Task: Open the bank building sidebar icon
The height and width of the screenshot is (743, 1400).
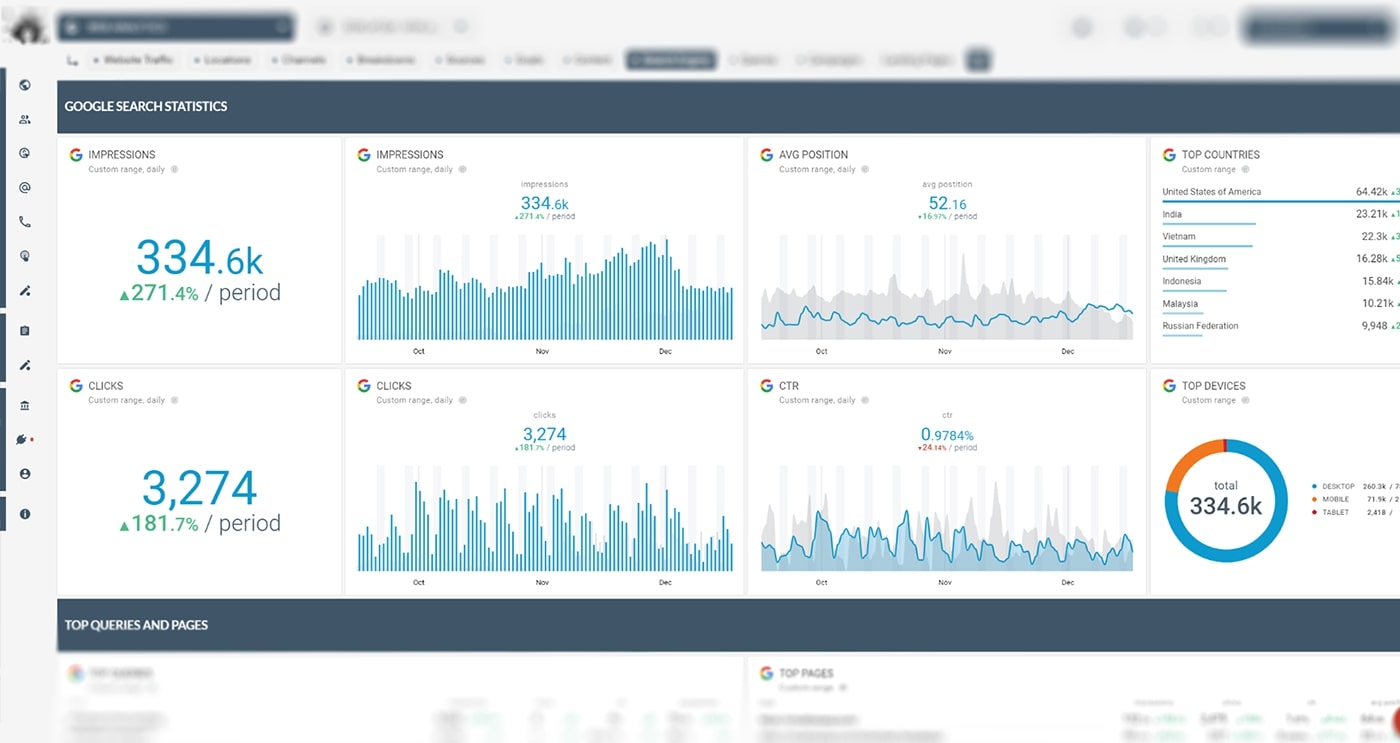Action: [x=25, y=405]
